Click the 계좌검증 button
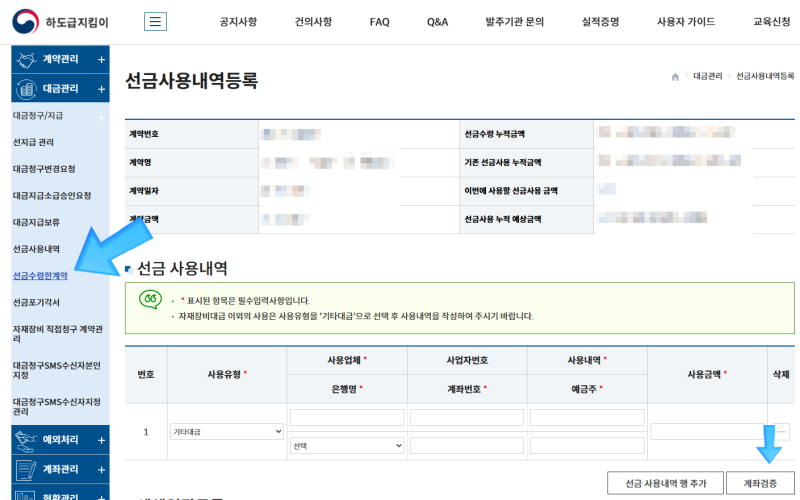The height and width of the screenshot is (500, 800). [760, 483]
